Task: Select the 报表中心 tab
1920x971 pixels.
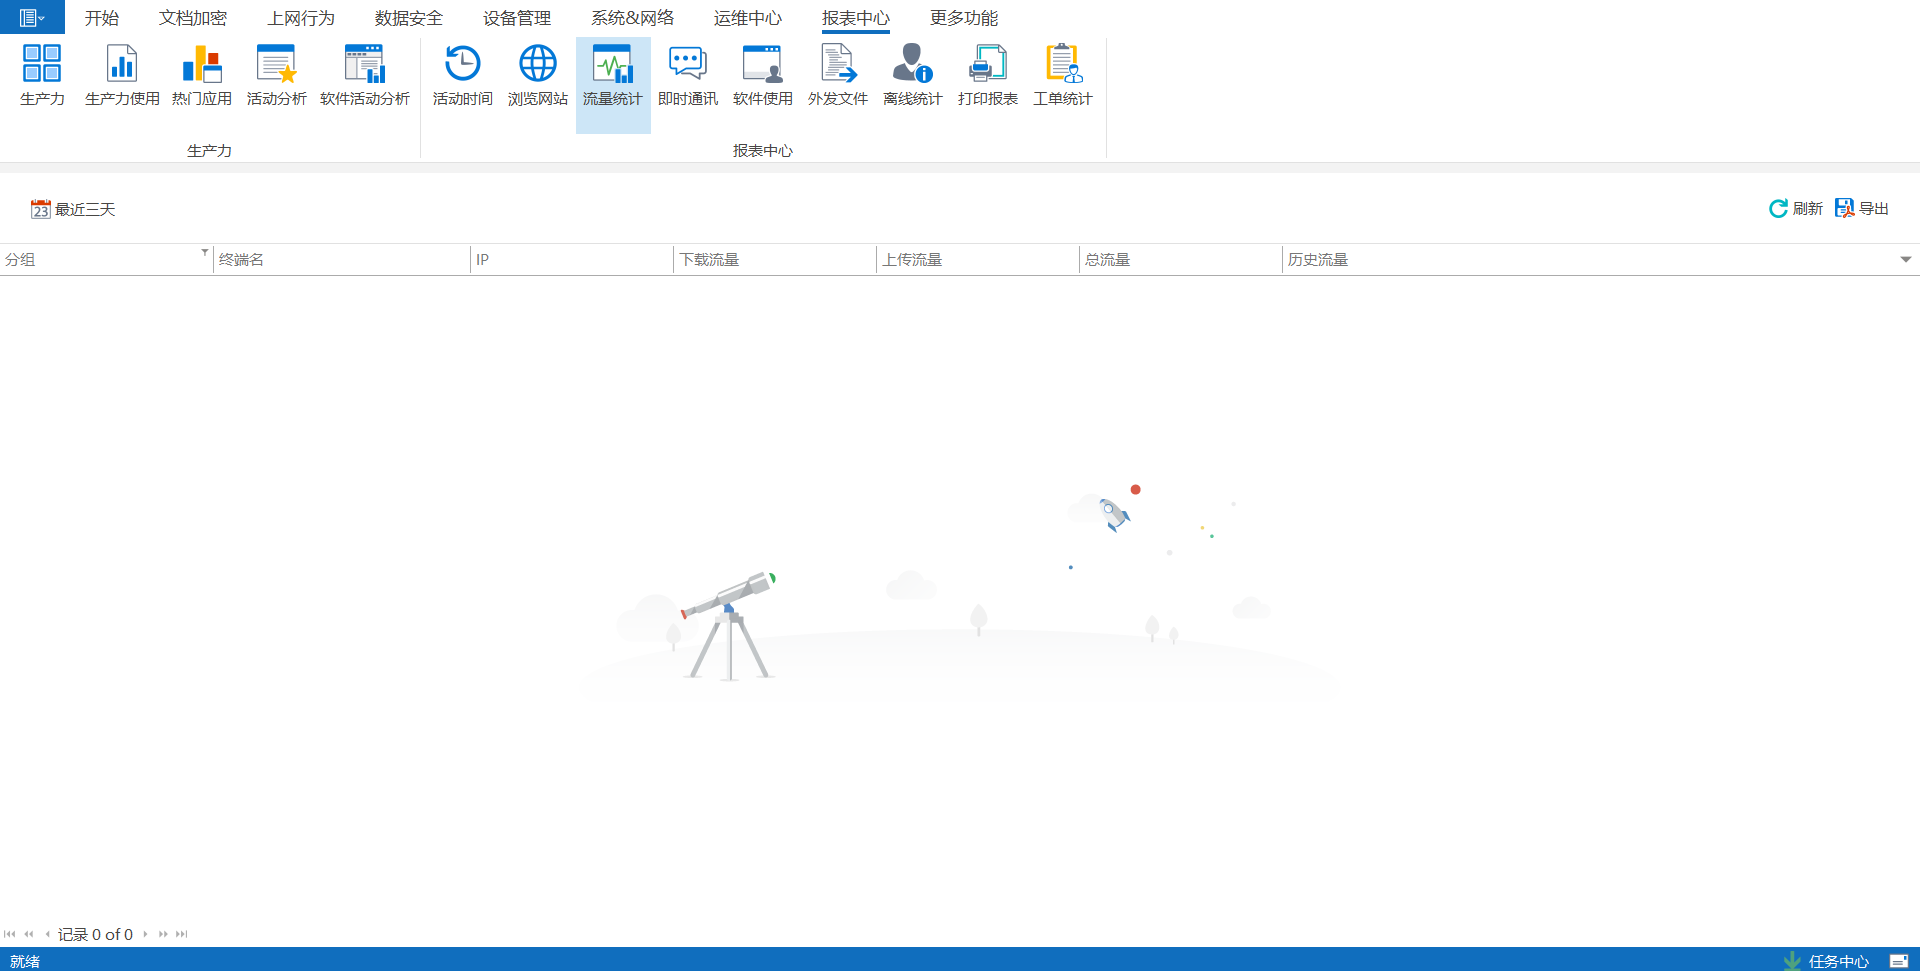Action: tap(856, 18)
